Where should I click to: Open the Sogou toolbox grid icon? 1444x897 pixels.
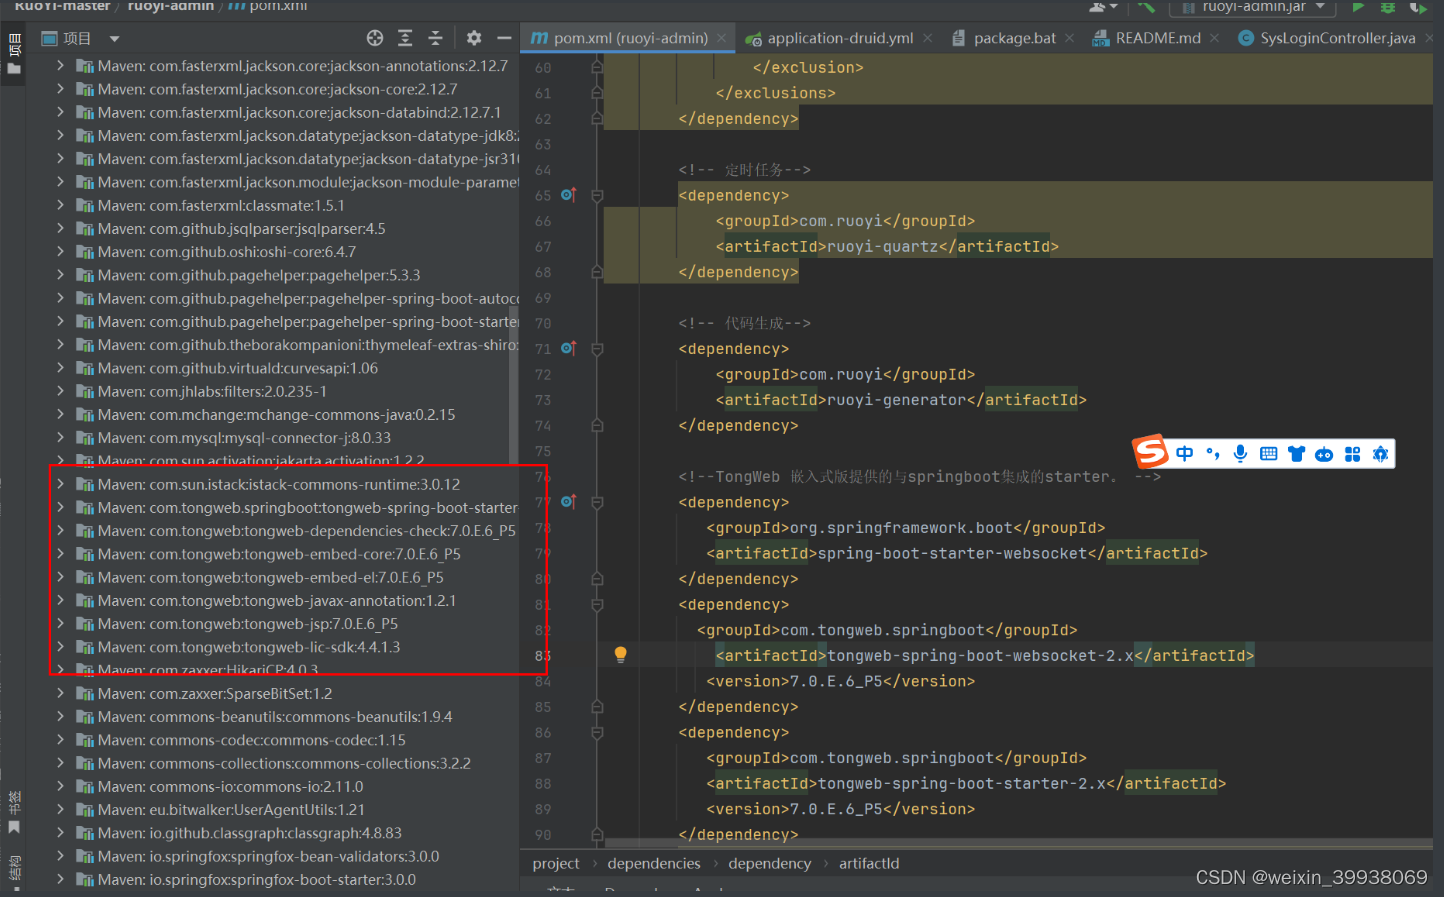pyautogui.click(x=1353, y=454)
